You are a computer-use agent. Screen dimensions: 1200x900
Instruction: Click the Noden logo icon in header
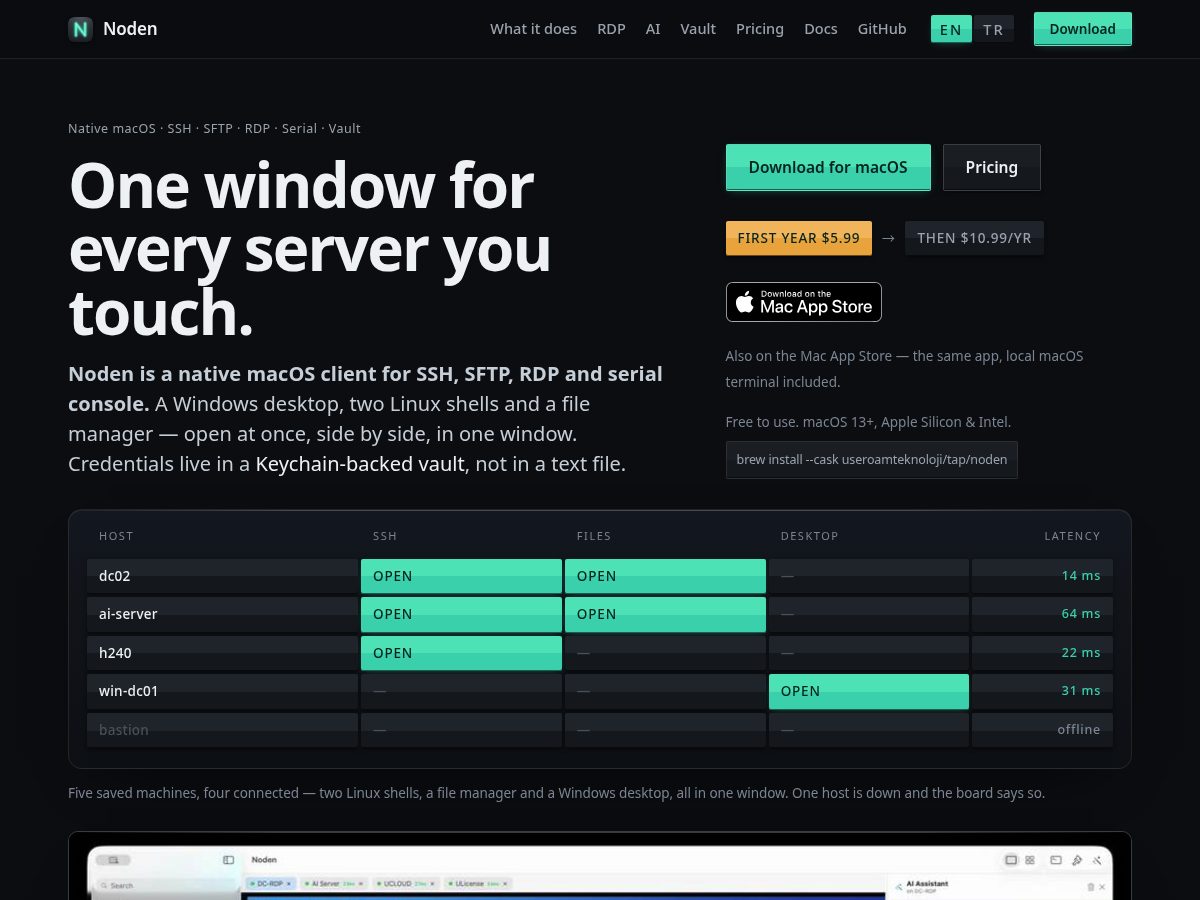coord(80,29)
